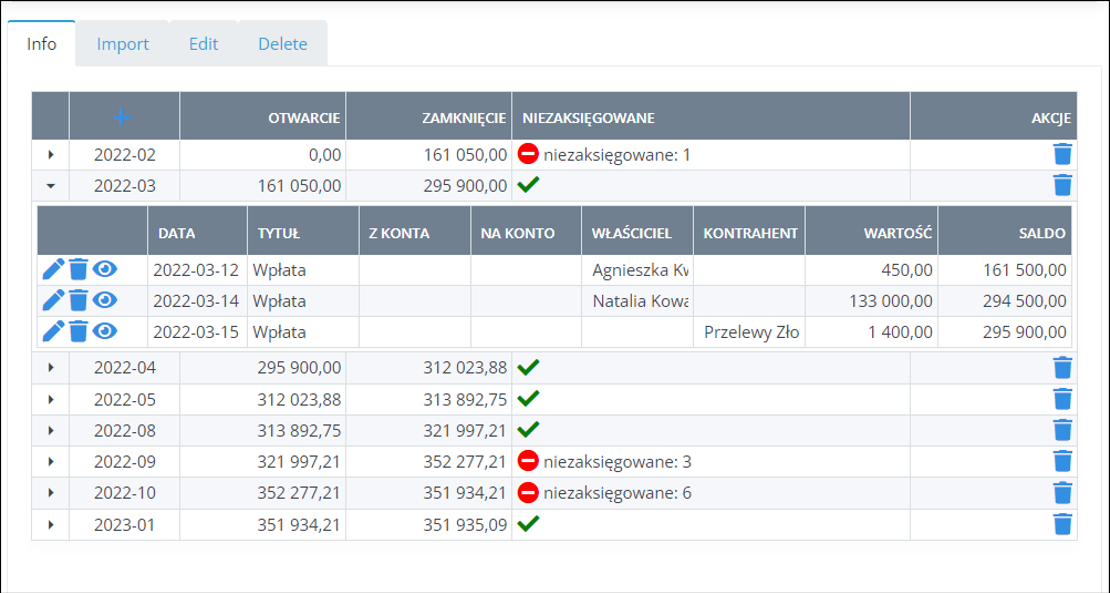
Task: View the 2022-03-12 transaction with eye icon
Action: [x=105, y=270]
